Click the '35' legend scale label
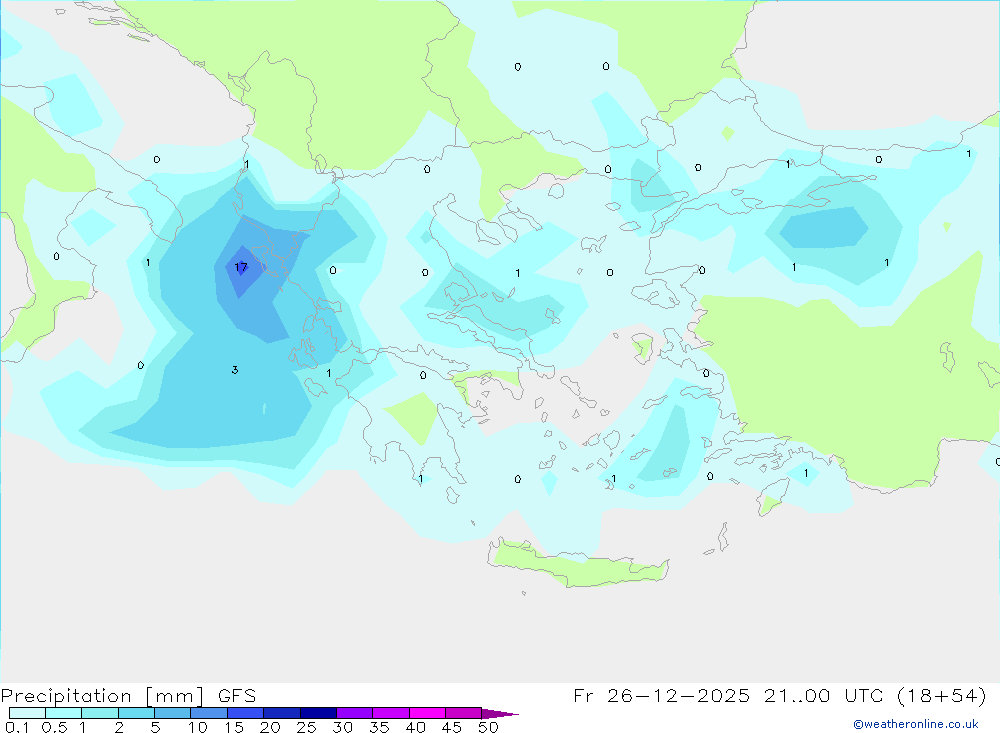The width and height of the screenshot is (1000, 733). 379,727
